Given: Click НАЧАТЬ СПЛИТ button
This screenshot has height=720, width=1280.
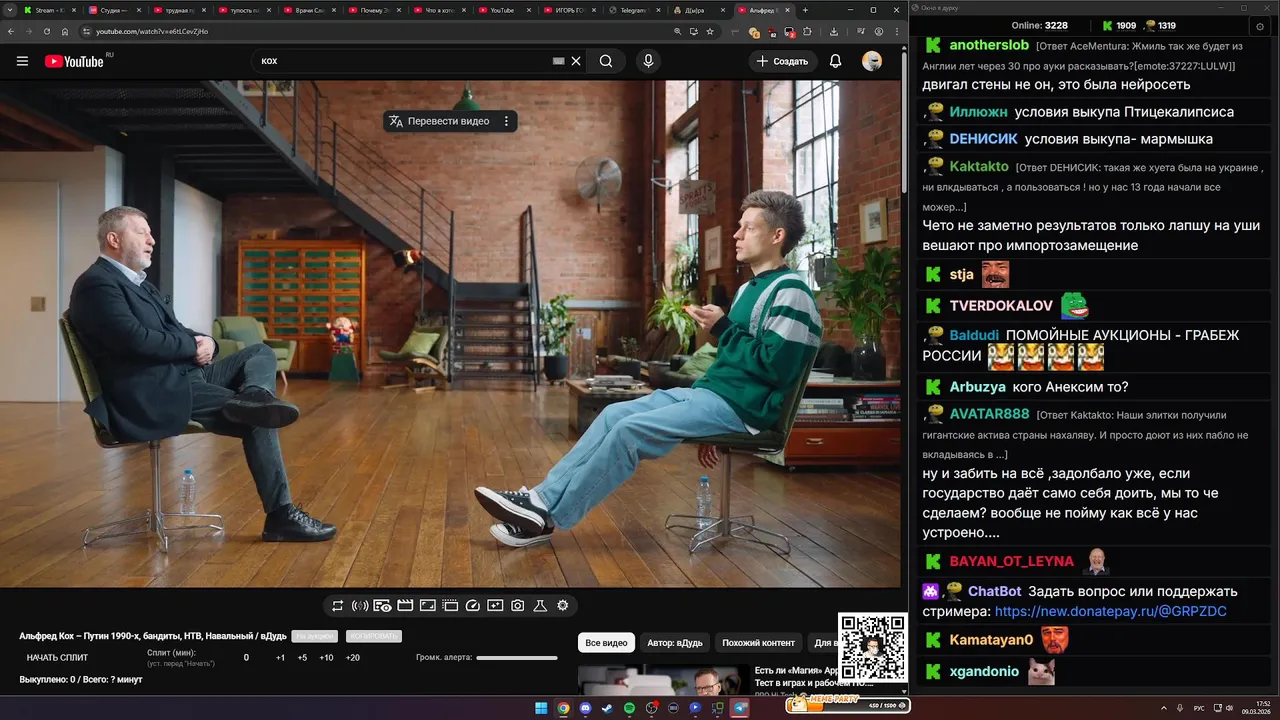Looking at the screenshot, I should 57,658.
